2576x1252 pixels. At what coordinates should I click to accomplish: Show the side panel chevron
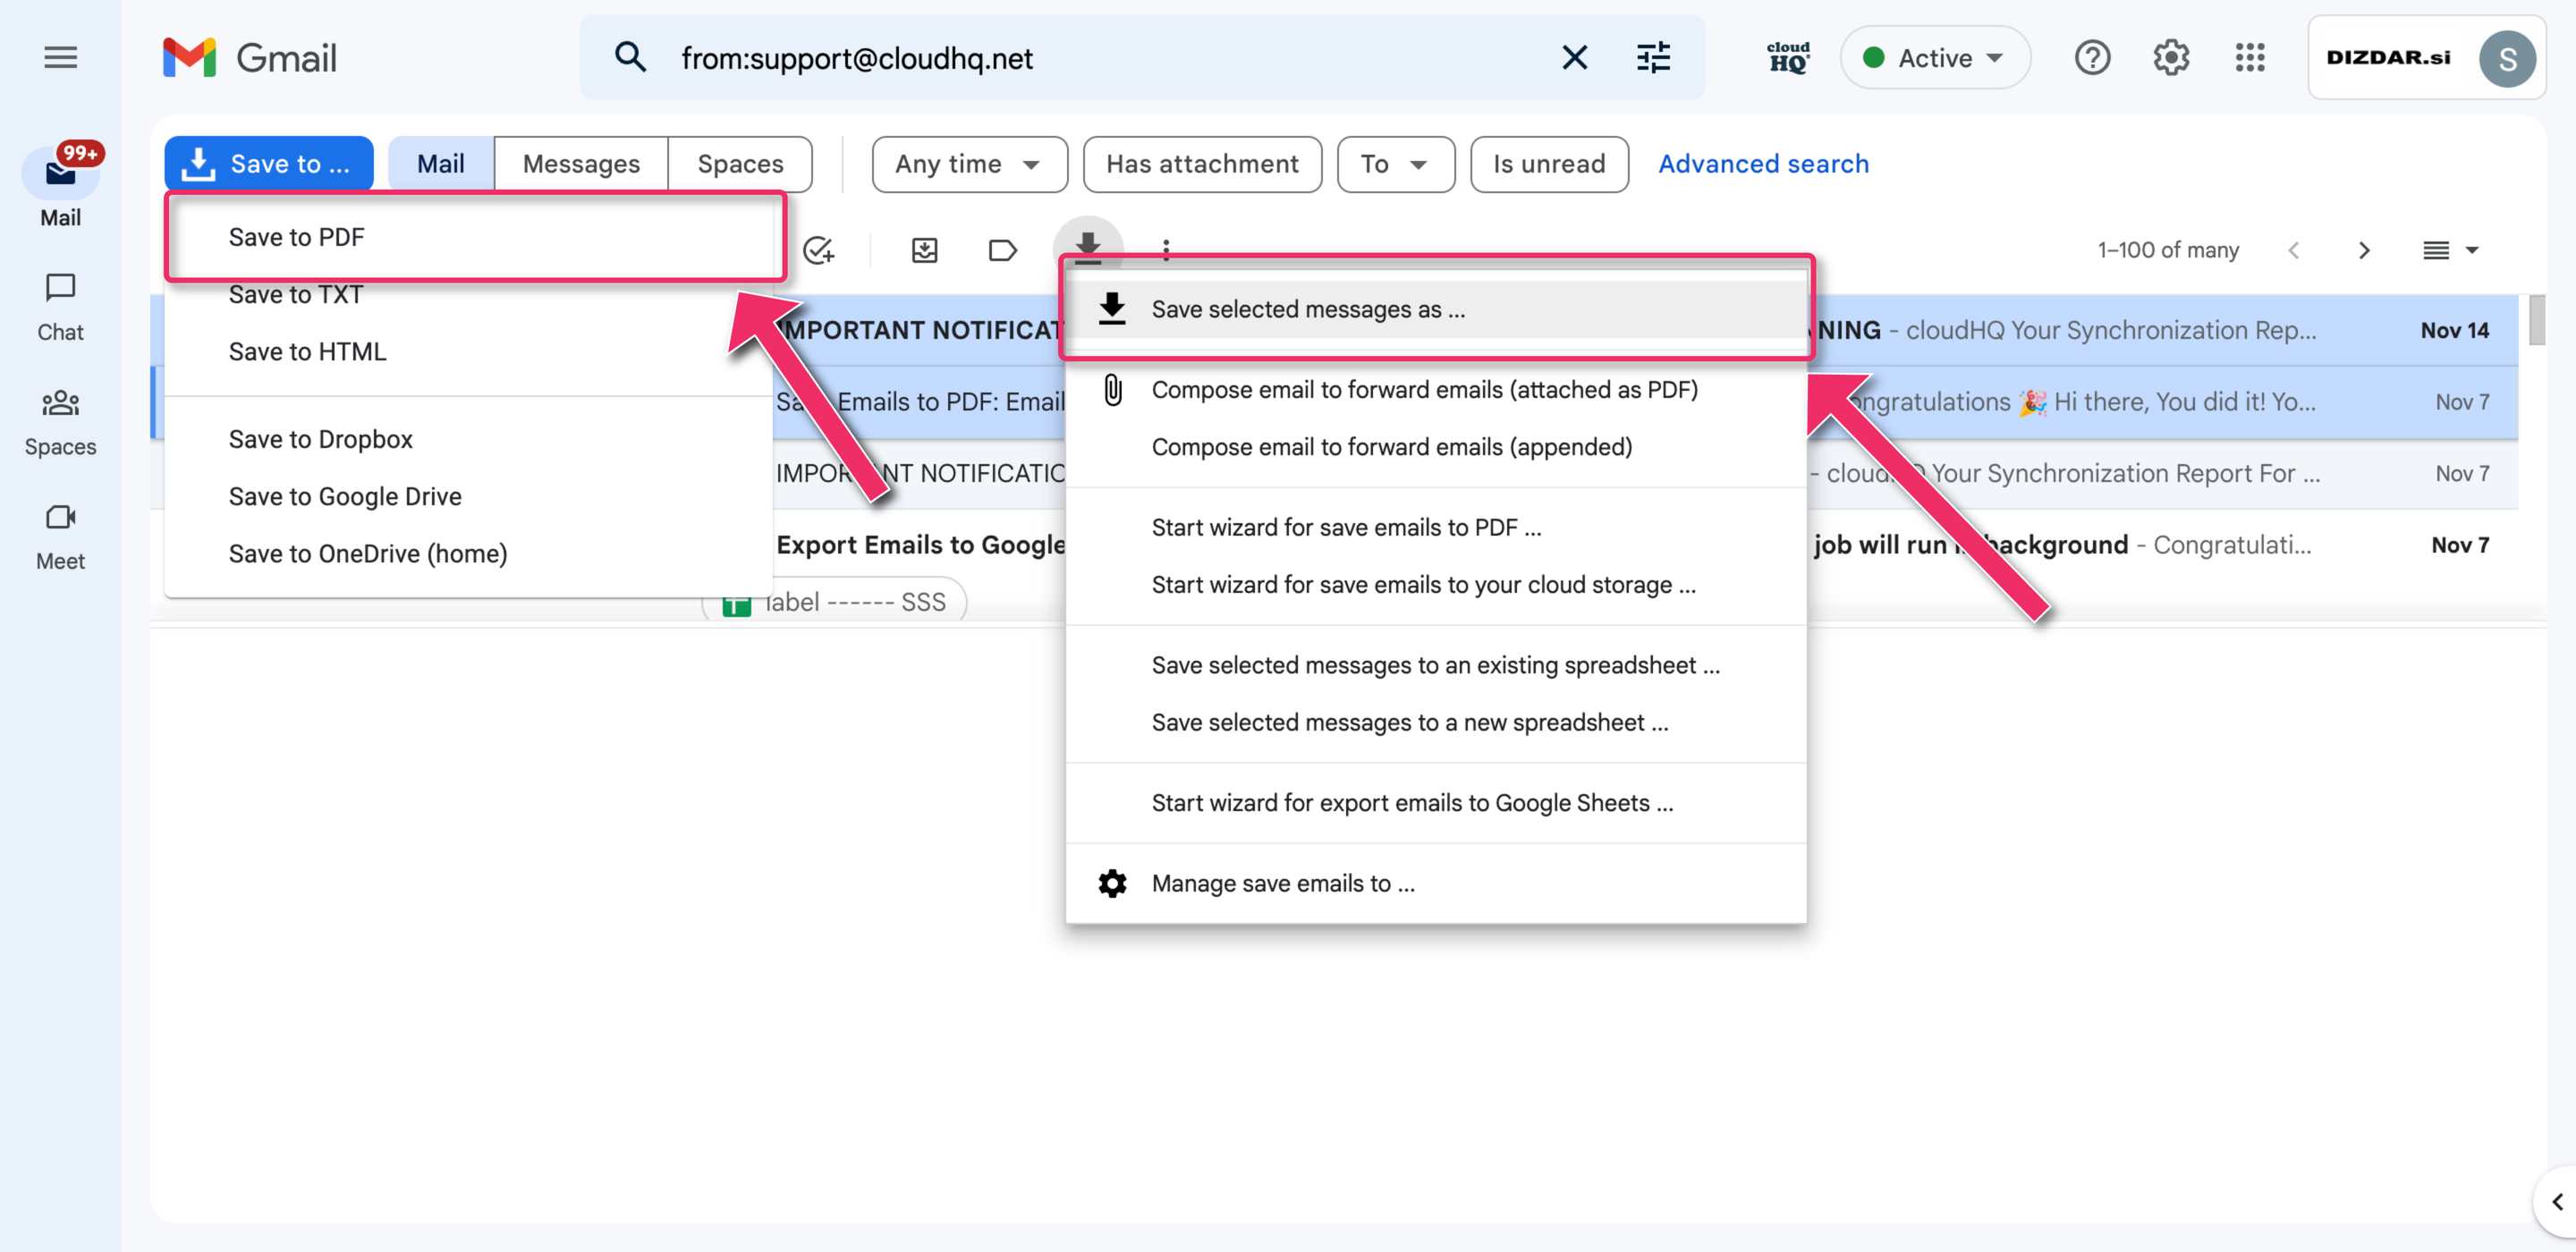(2557, 1201)
